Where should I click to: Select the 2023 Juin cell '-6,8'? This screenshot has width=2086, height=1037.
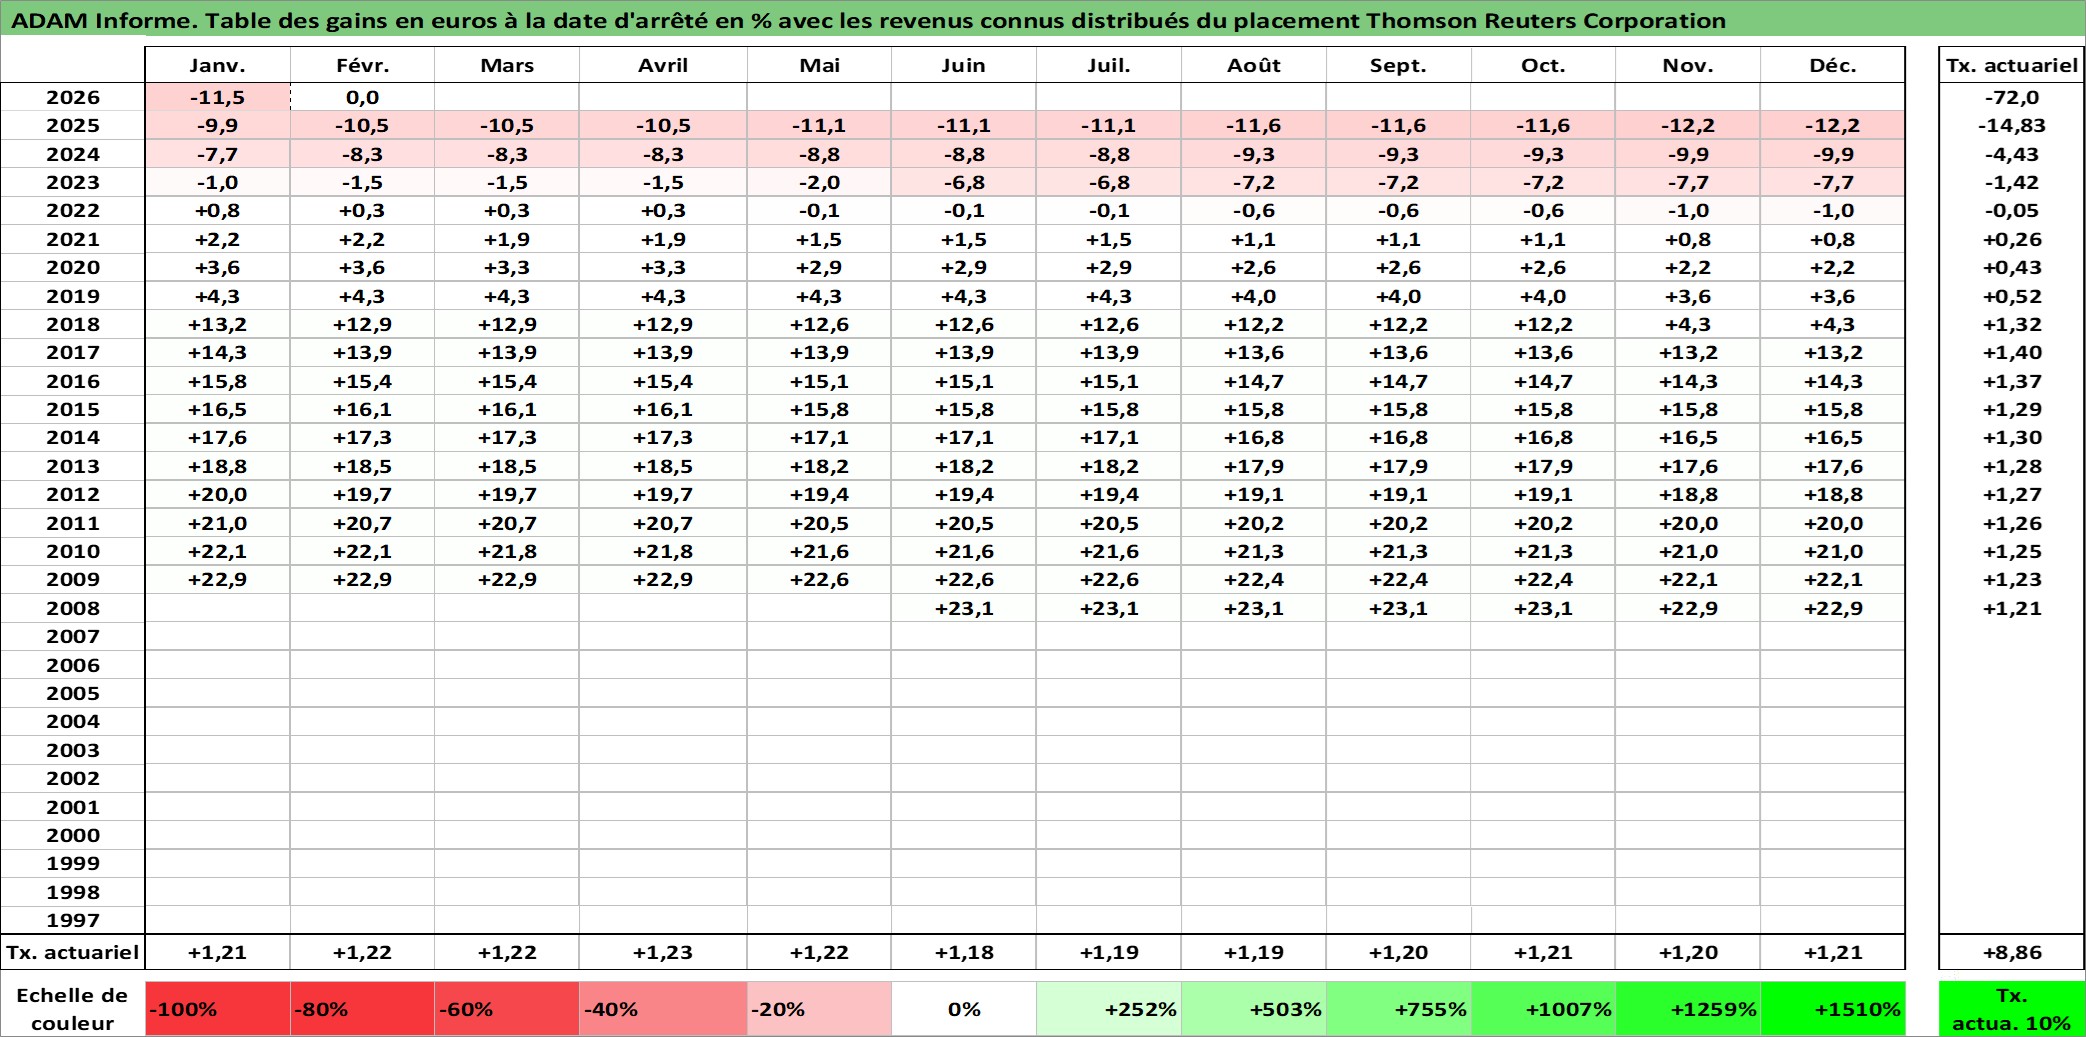point(964,182)
